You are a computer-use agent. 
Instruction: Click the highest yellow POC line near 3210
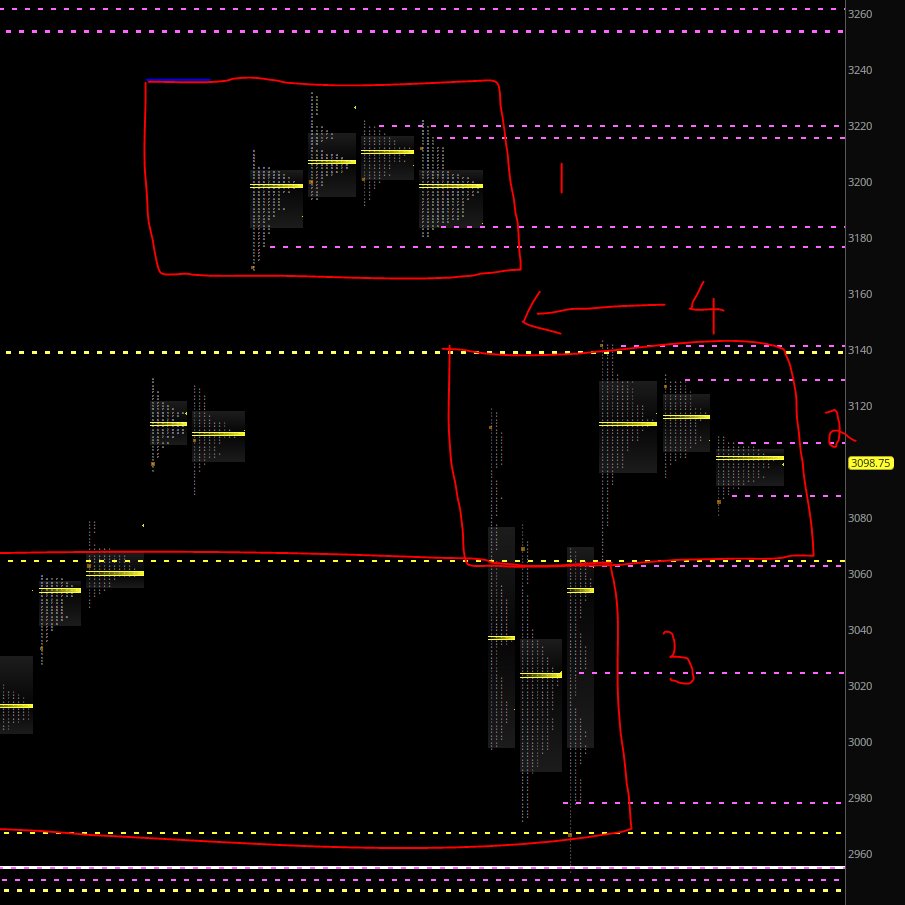click(x=387, y=152)
